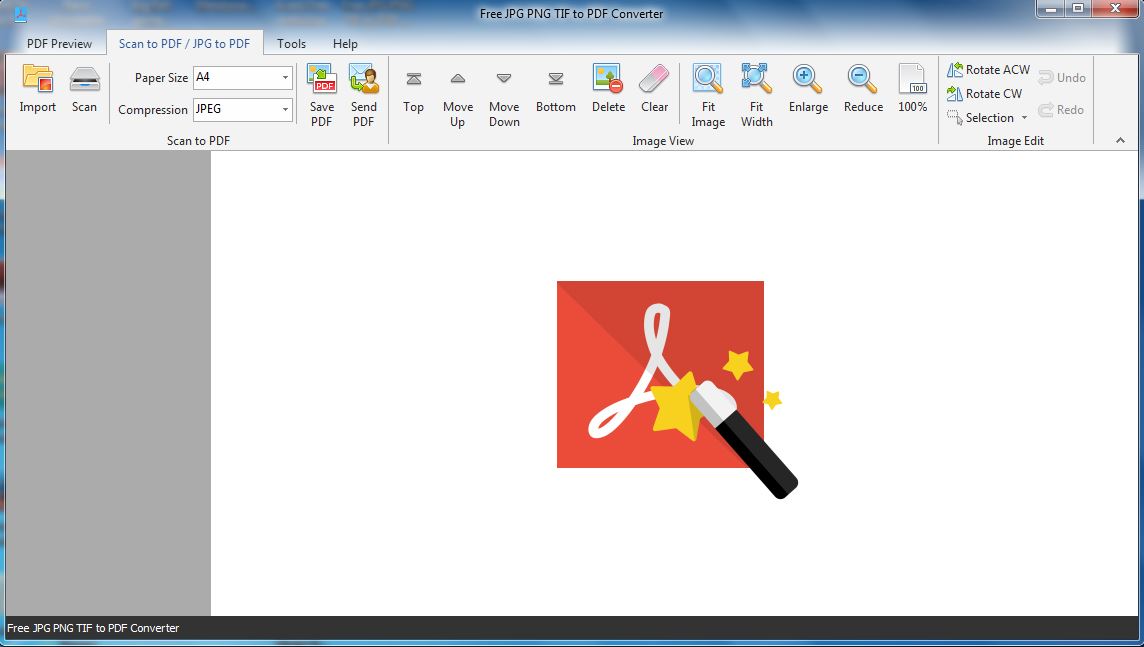
Task: Move the image down in order
Action: (504, 95)
